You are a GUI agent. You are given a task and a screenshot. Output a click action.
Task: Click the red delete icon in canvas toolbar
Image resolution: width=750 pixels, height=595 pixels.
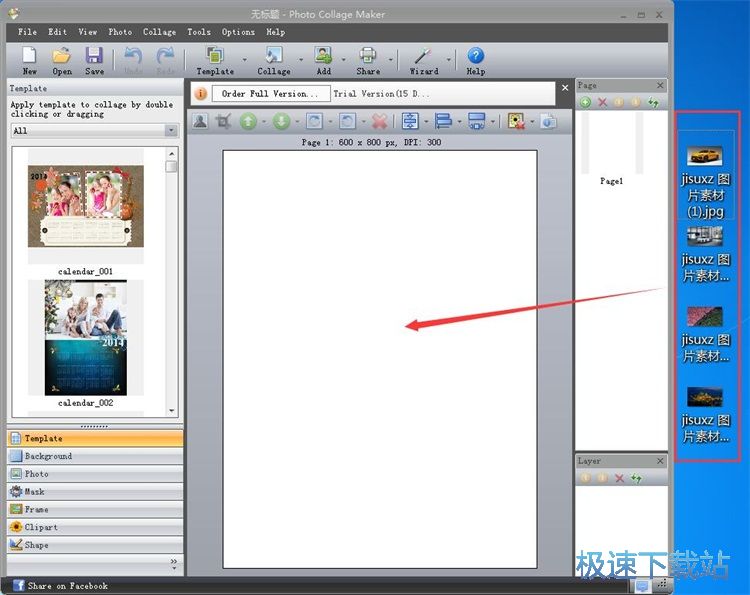point(379,121)
